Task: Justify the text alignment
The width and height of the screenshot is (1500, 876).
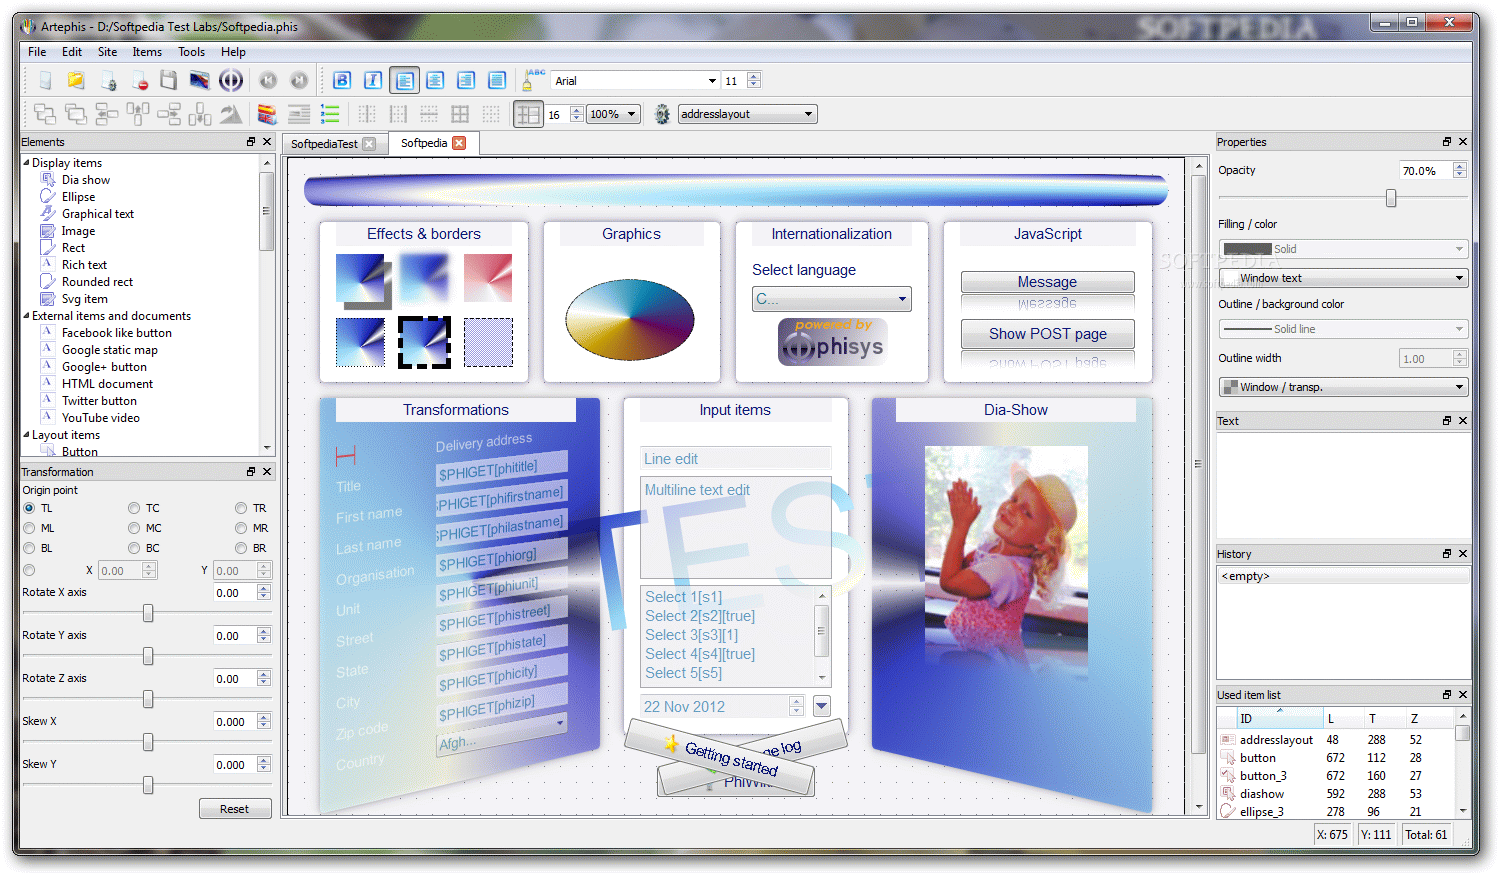Action: tap(497, 81)
